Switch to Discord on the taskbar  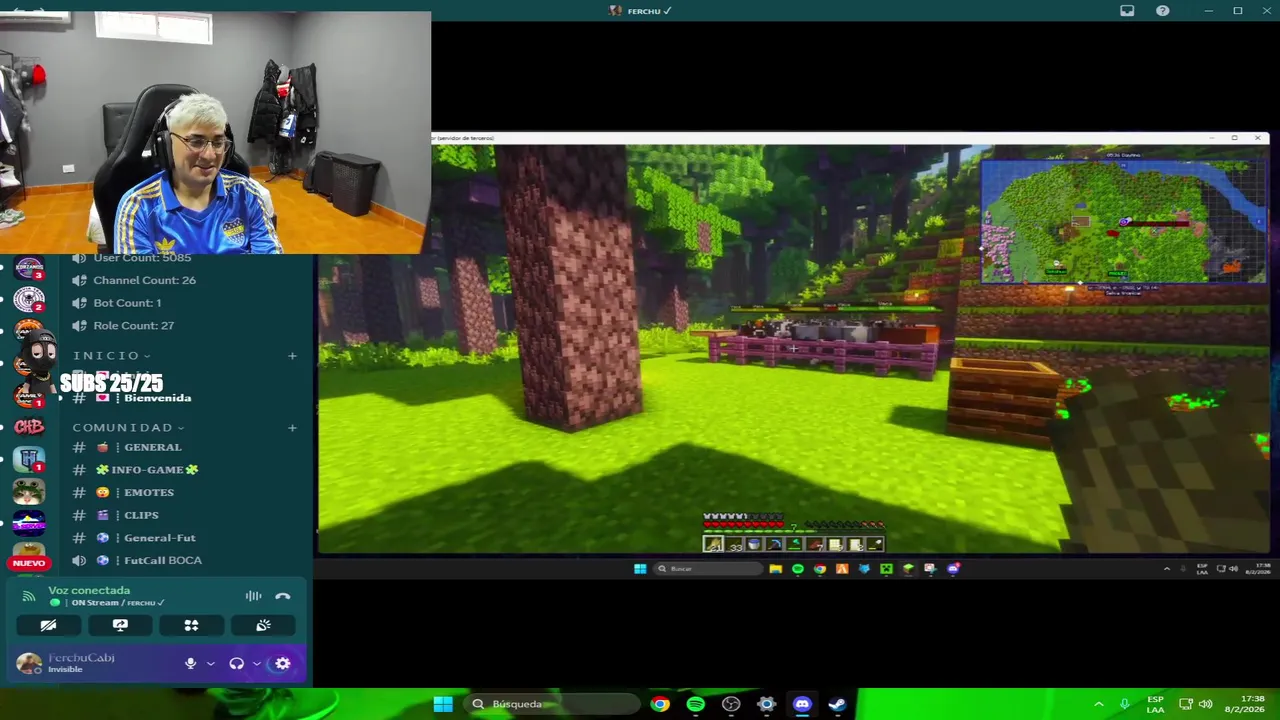tap(802, 704)
